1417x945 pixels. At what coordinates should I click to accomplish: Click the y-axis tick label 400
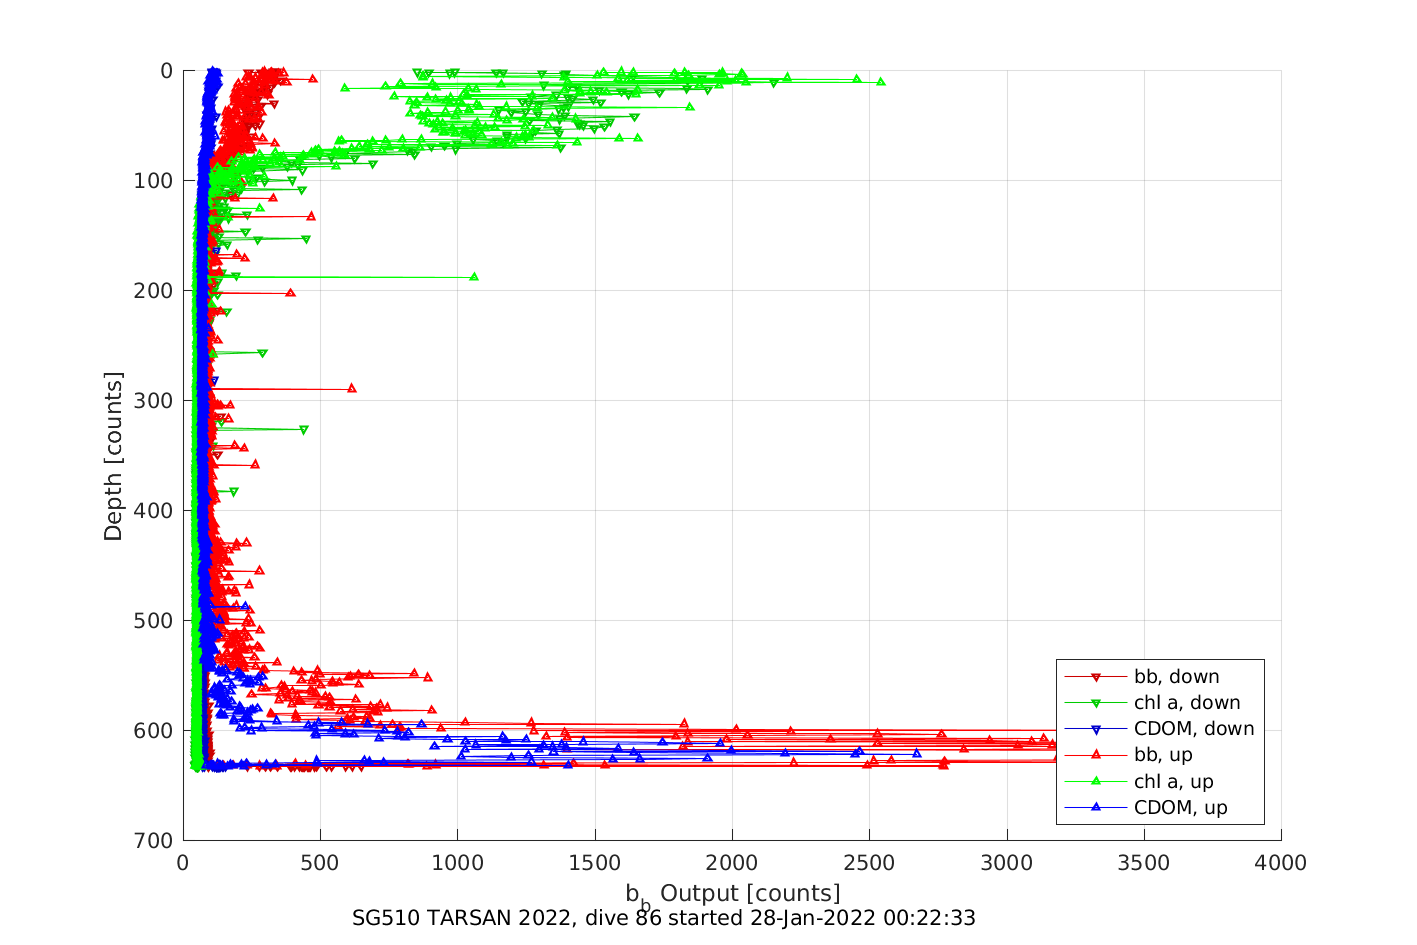click(153, 511)
